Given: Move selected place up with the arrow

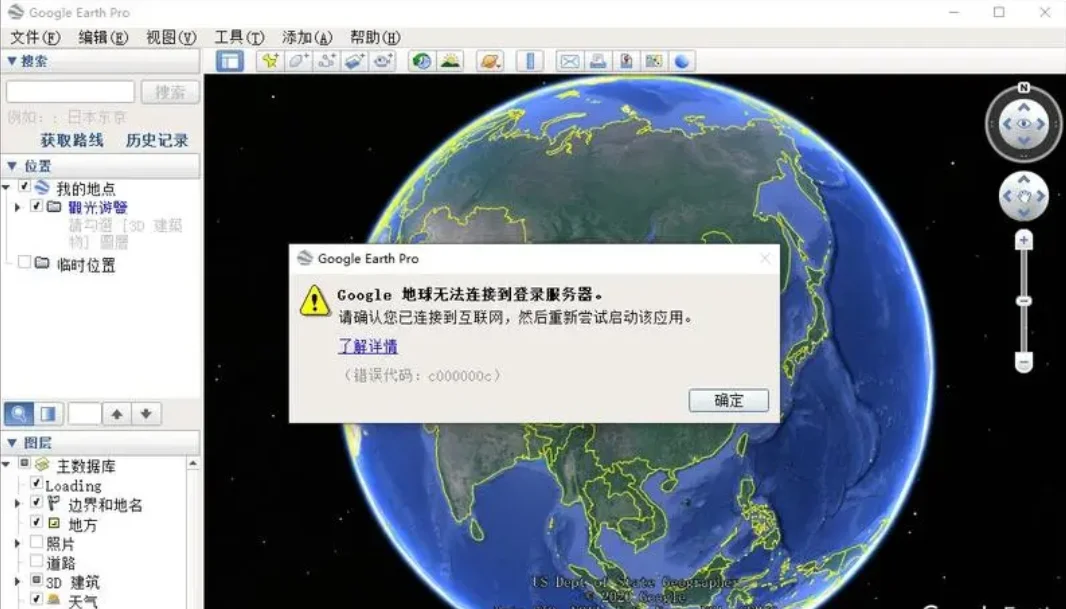Looking at the screenshot, I should click(x=117, y=413).
